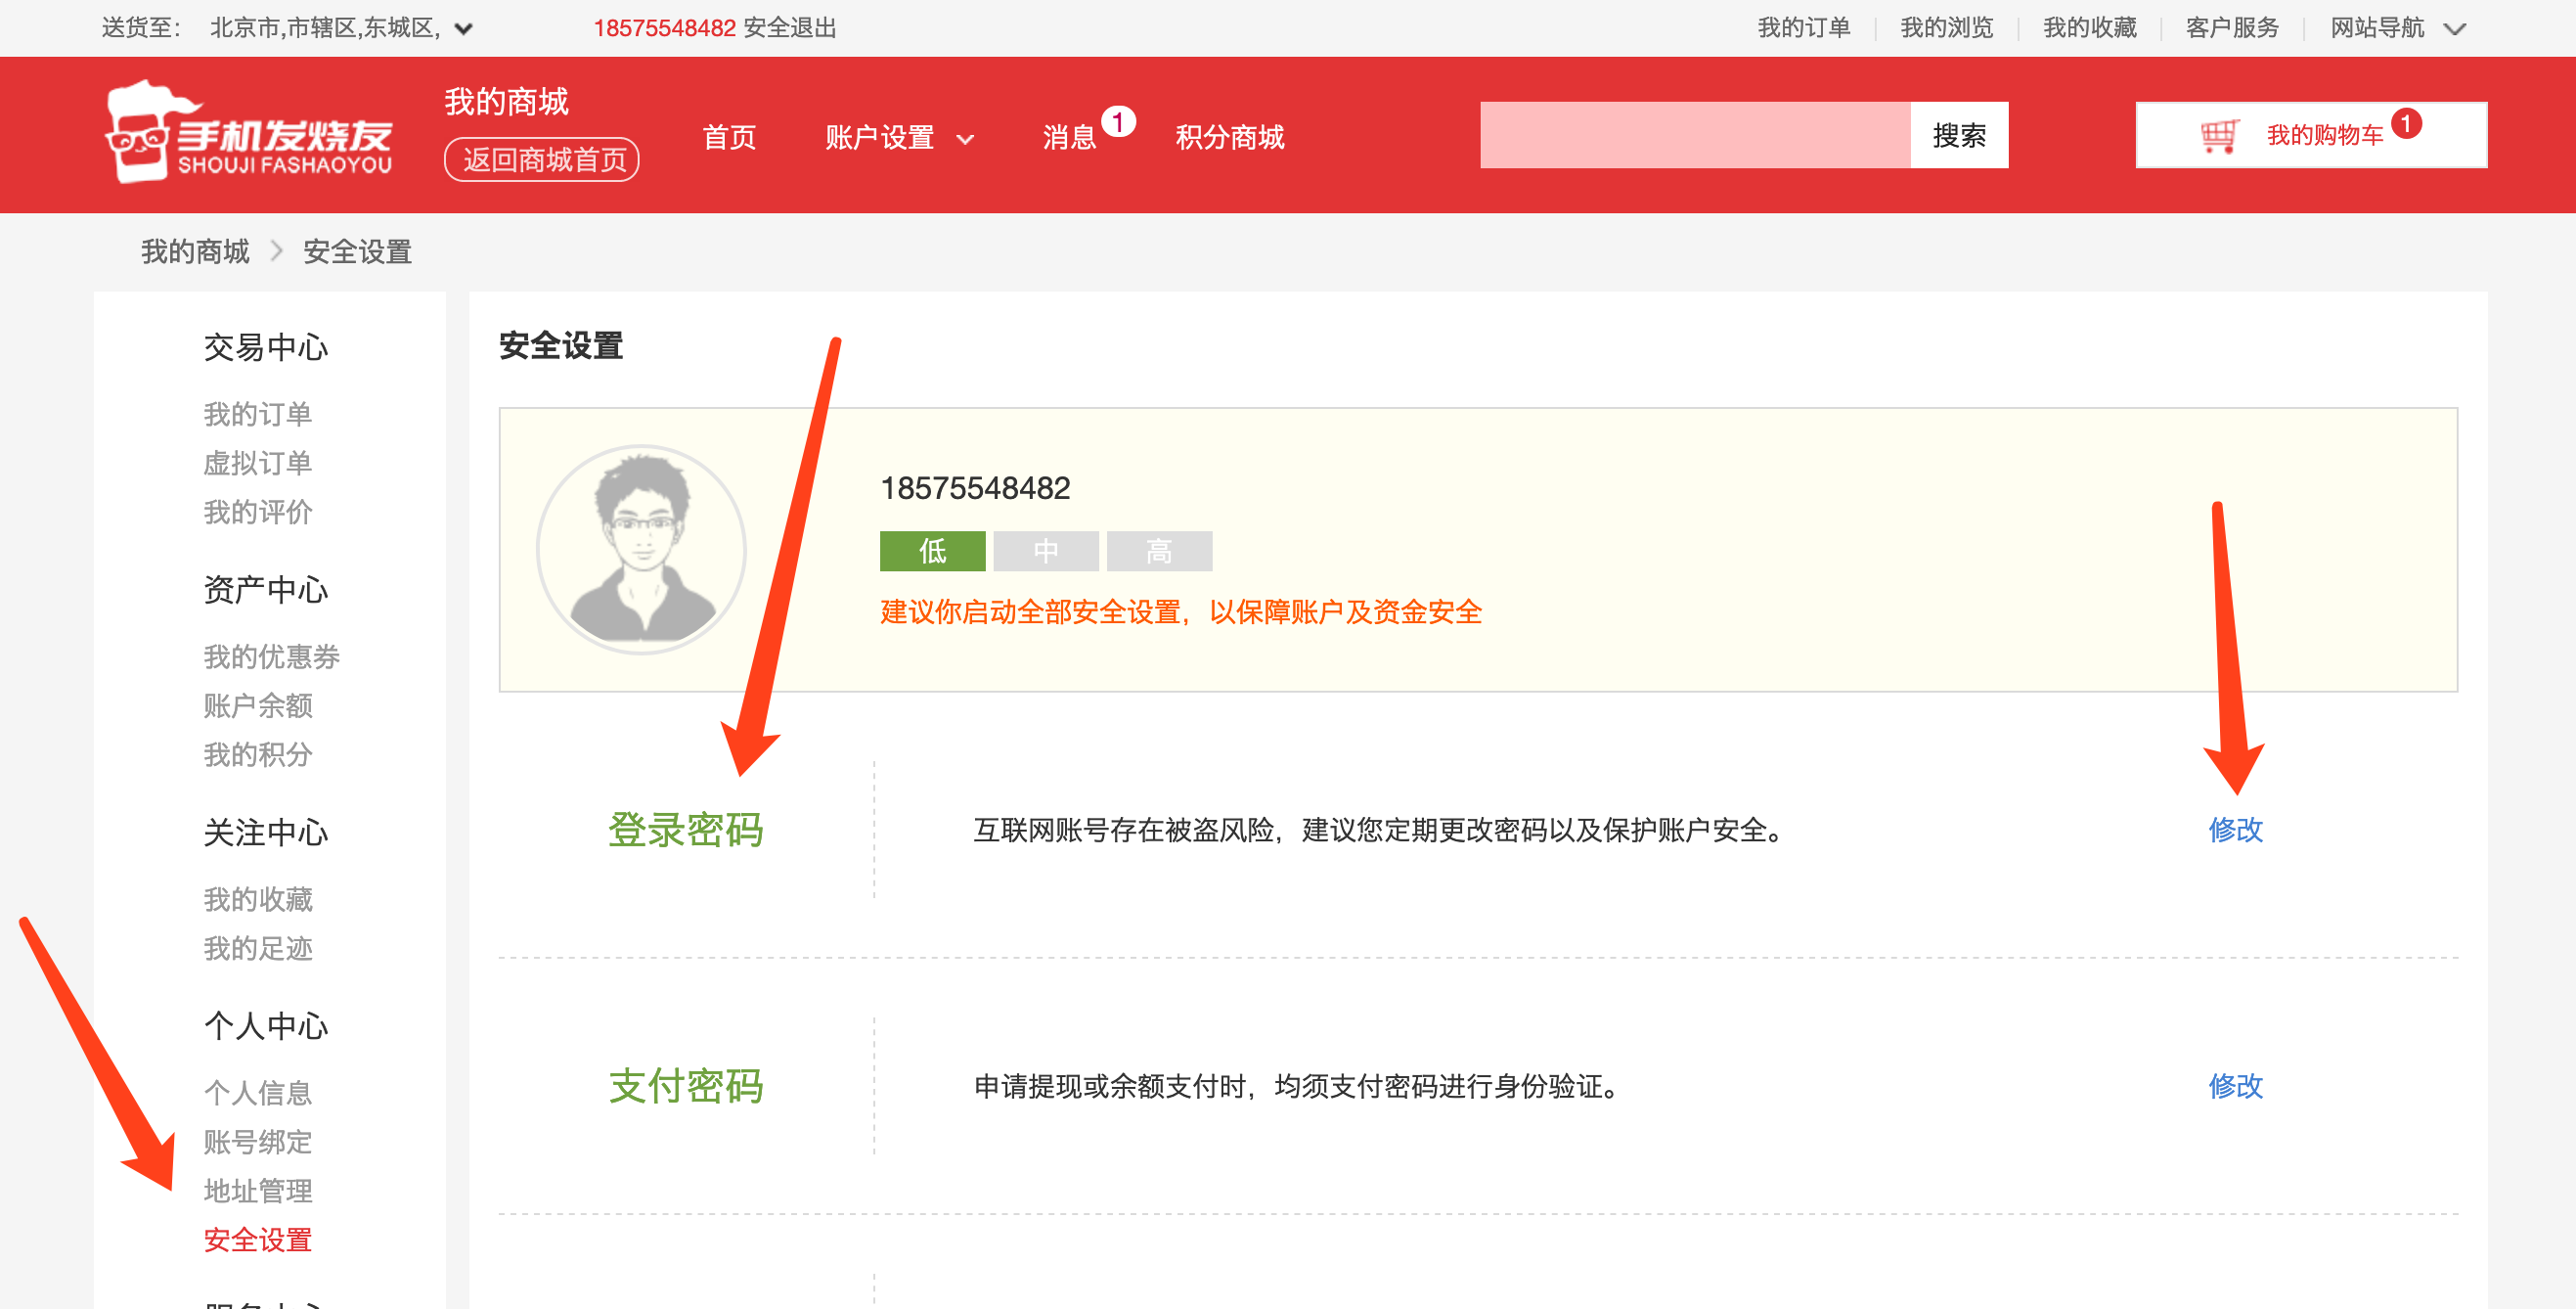Select 安全设置 in sidebar
2576x1309 pixels.
[x=258, y=1240]
